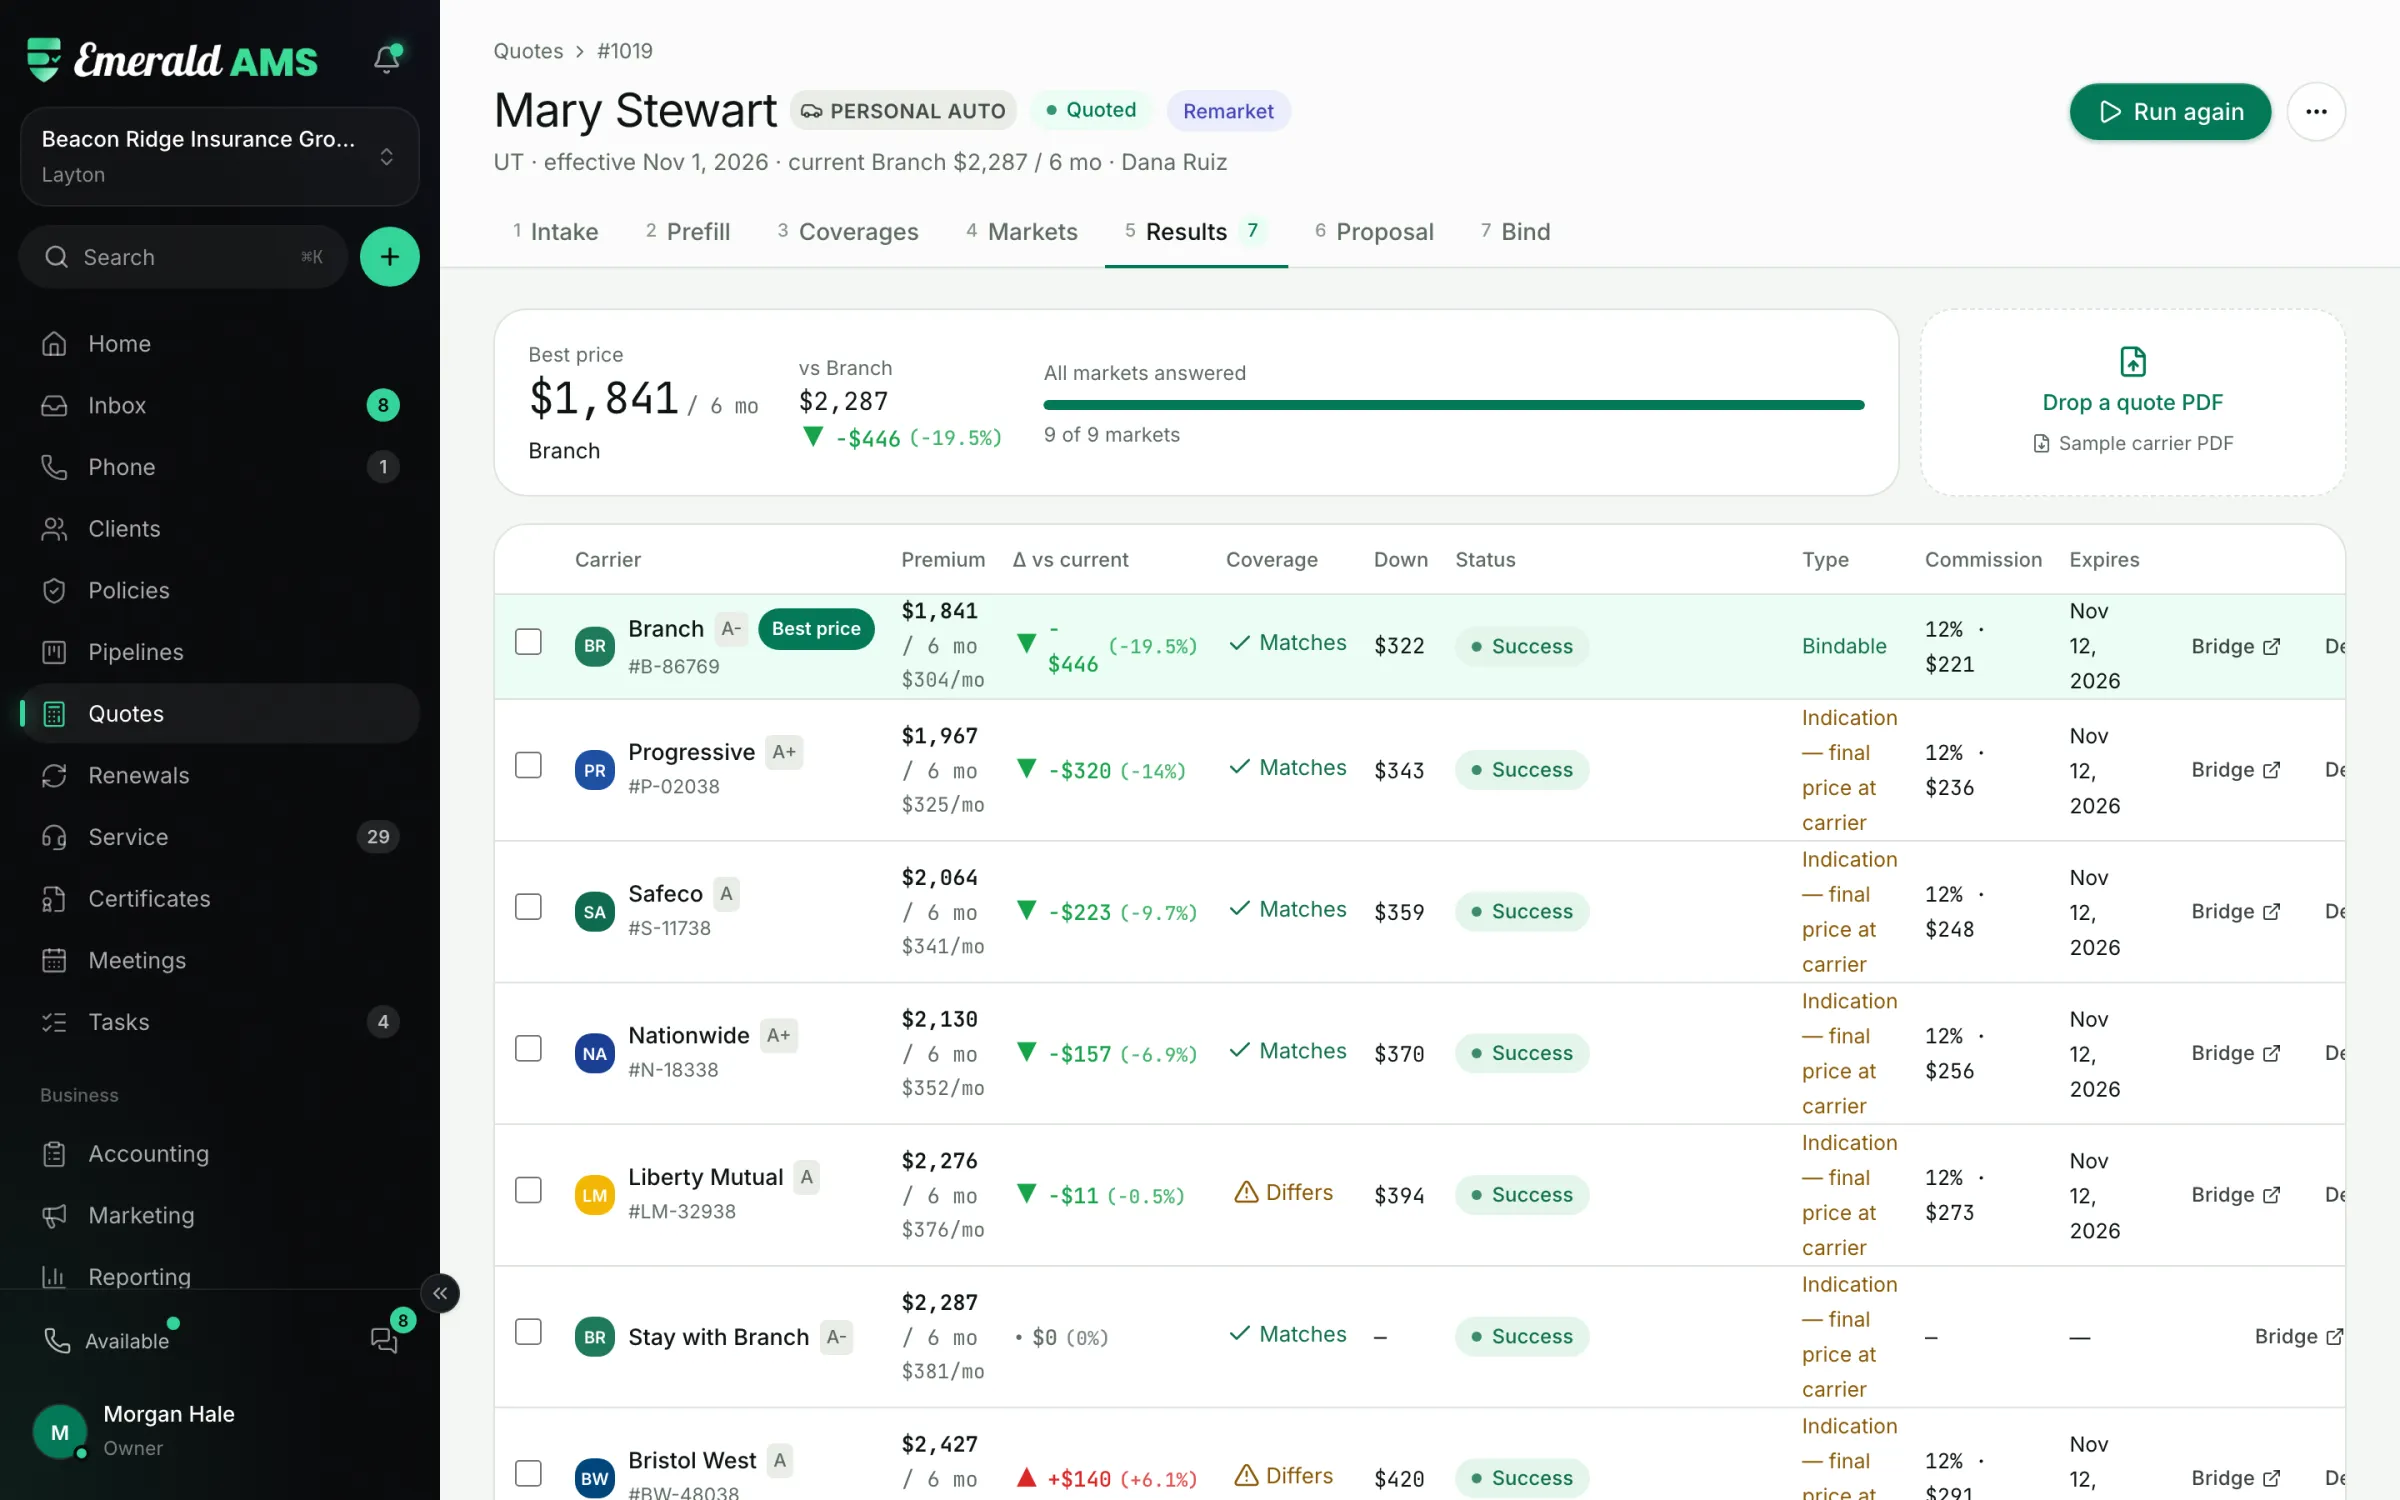Screen dimensions: 2400x1500
Task: Check the Nationwide row checkbox
Action: click(528, 1049)
